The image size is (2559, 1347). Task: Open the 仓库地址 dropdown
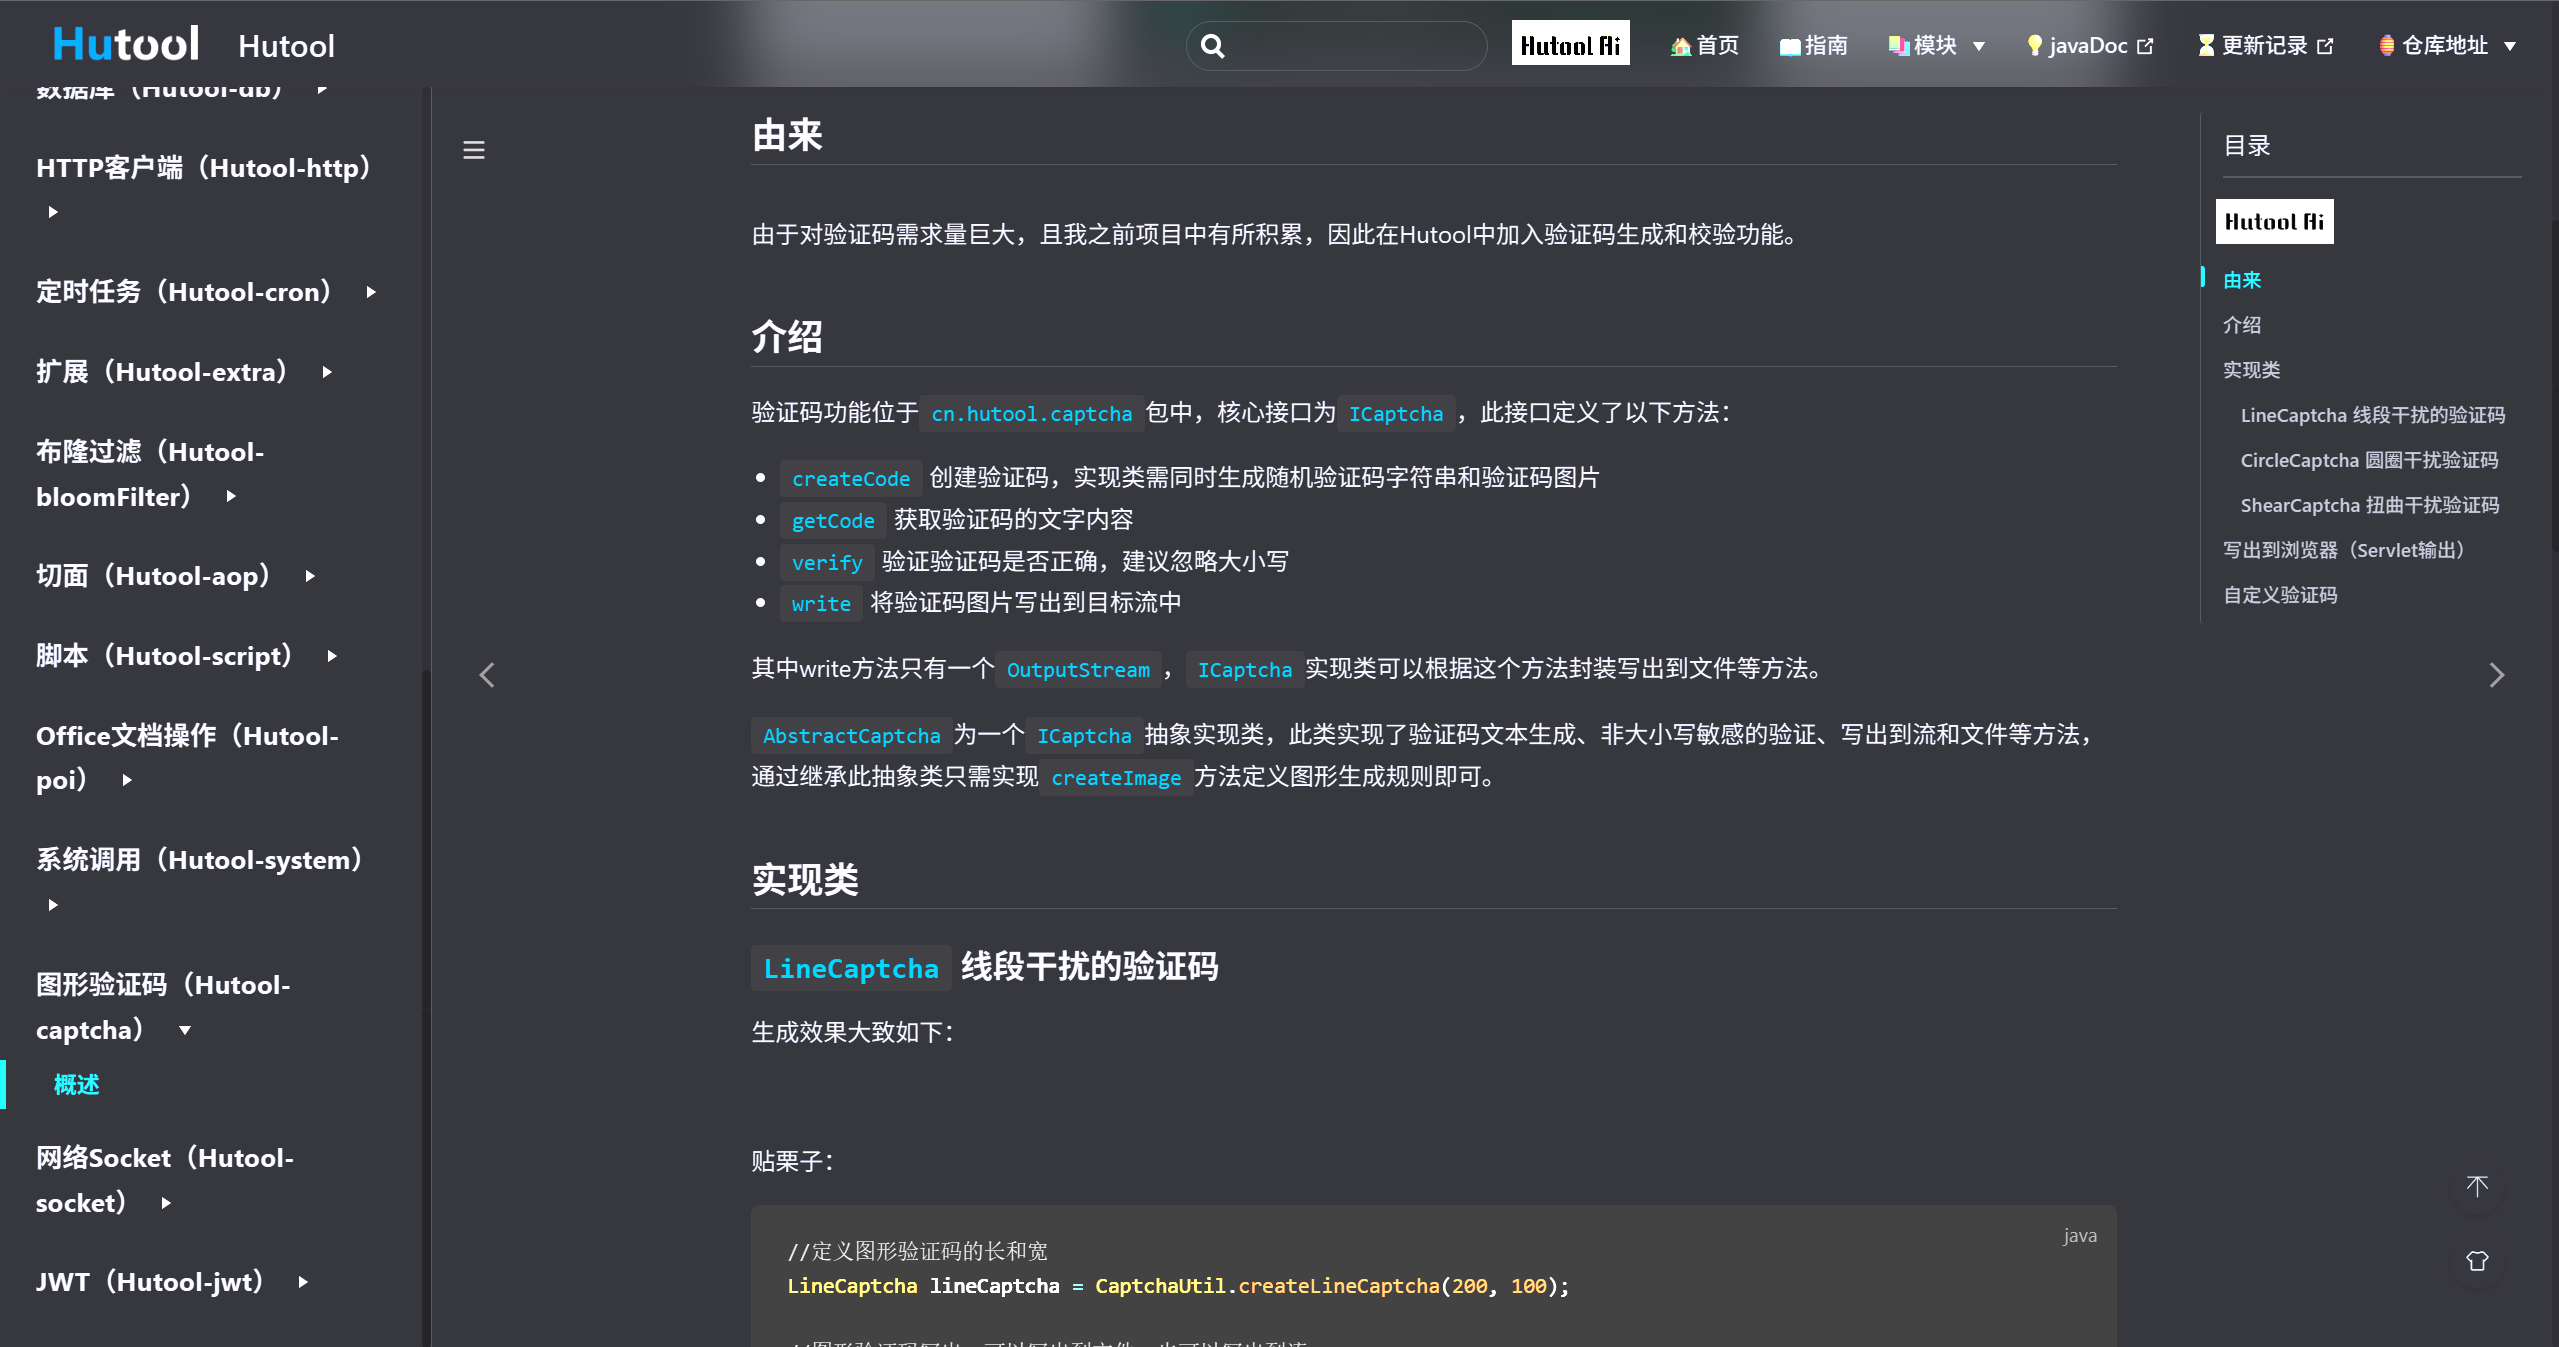2511,45
